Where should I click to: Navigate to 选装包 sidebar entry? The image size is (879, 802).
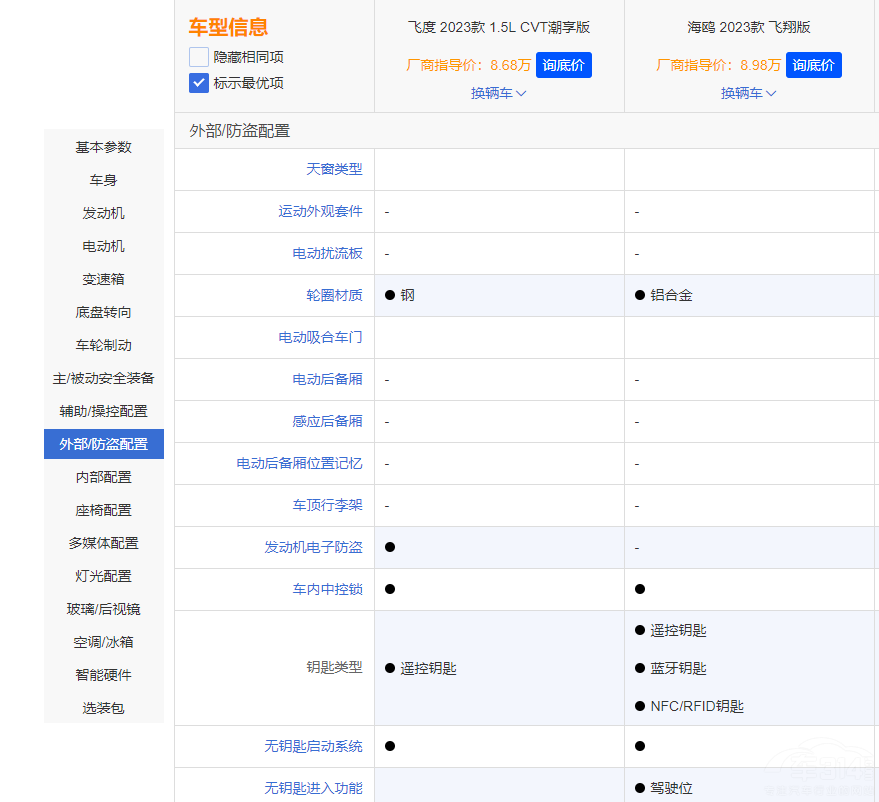tap(104, 708)
